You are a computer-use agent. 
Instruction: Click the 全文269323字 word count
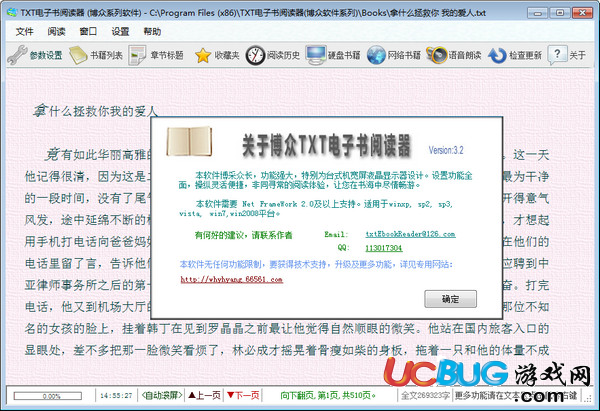pyautogui.click(x=425, y=395)
